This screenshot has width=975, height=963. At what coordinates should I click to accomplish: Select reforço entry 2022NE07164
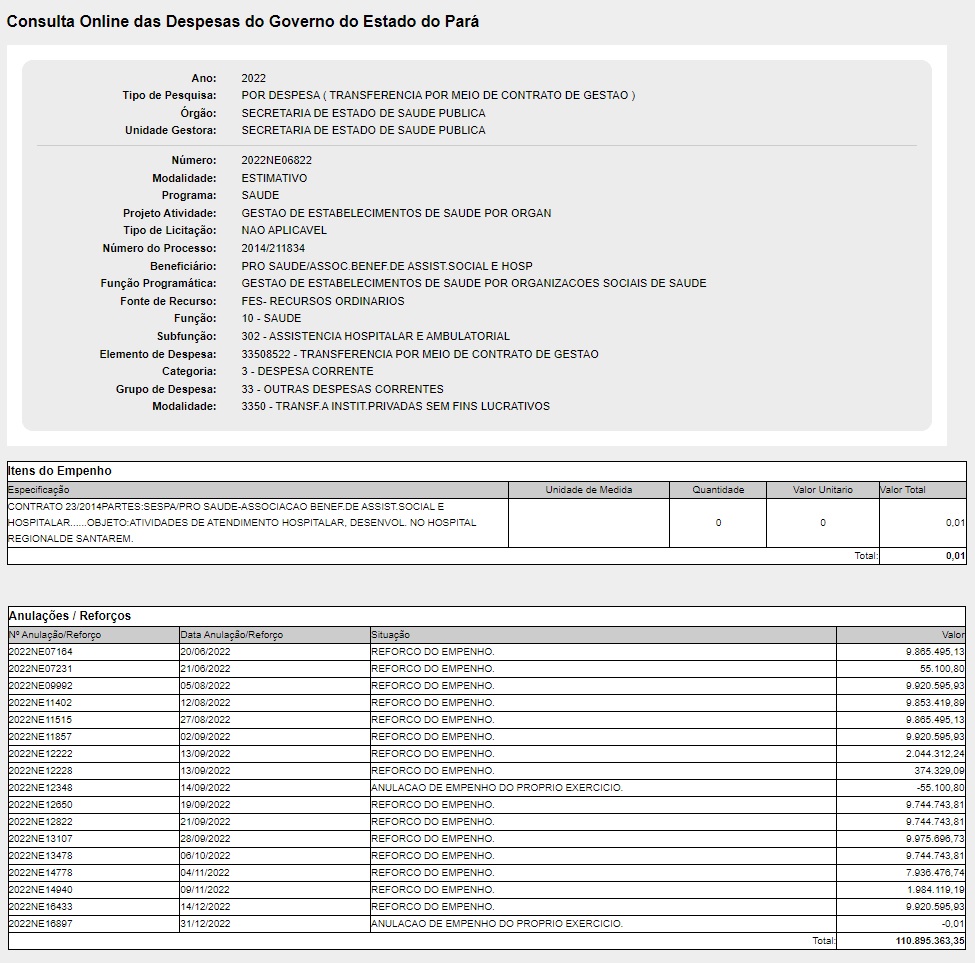pyautogui.click(x=41, y=652)
